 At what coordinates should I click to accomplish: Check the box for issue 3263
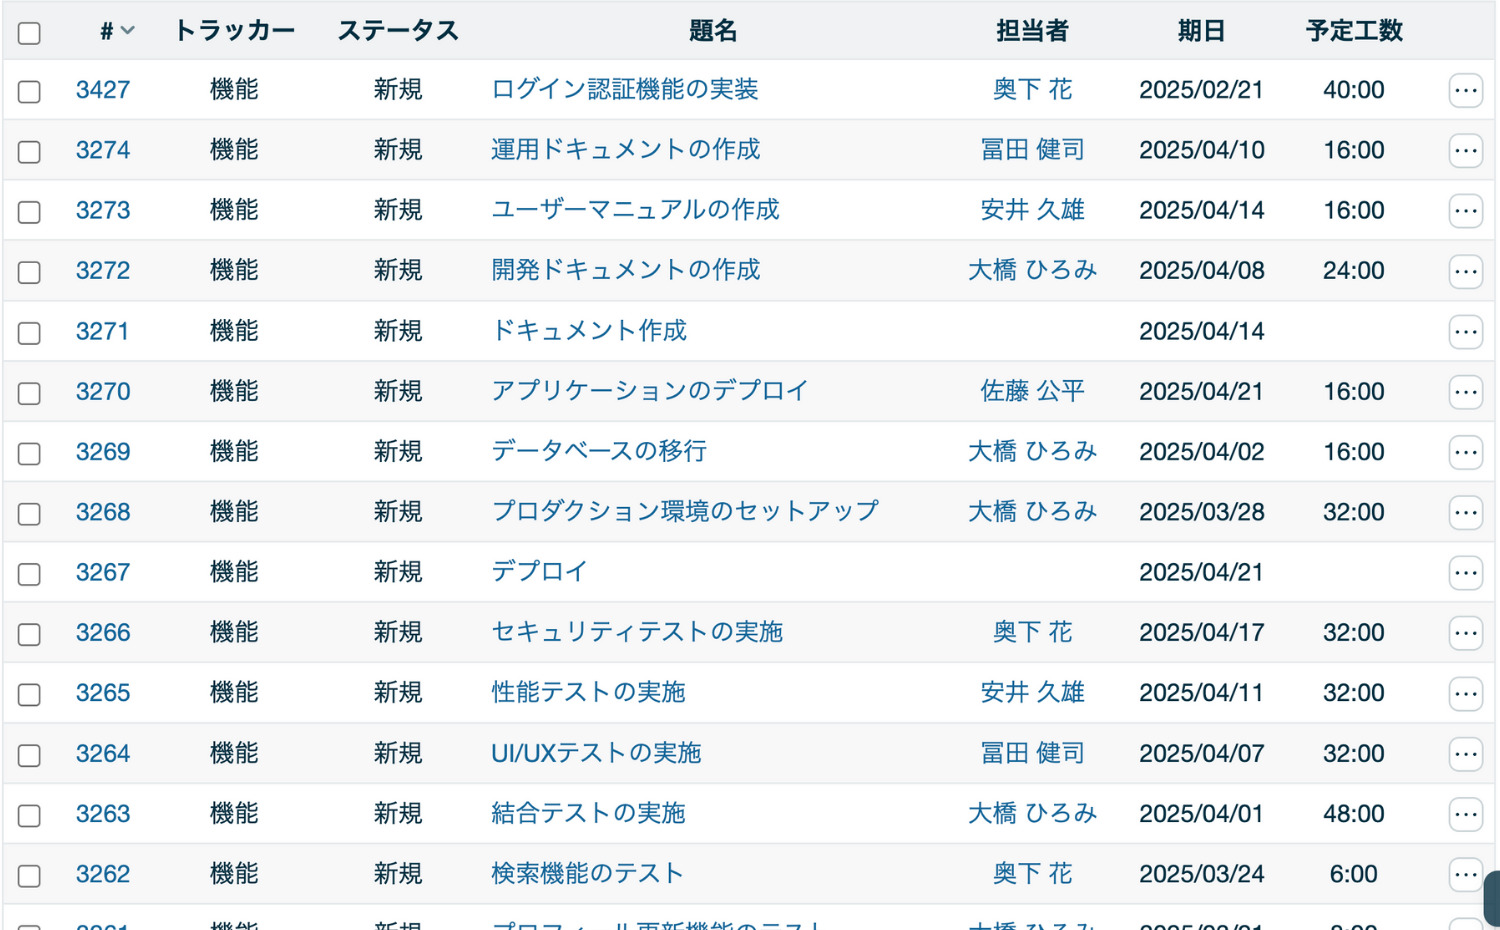(29, 816)
